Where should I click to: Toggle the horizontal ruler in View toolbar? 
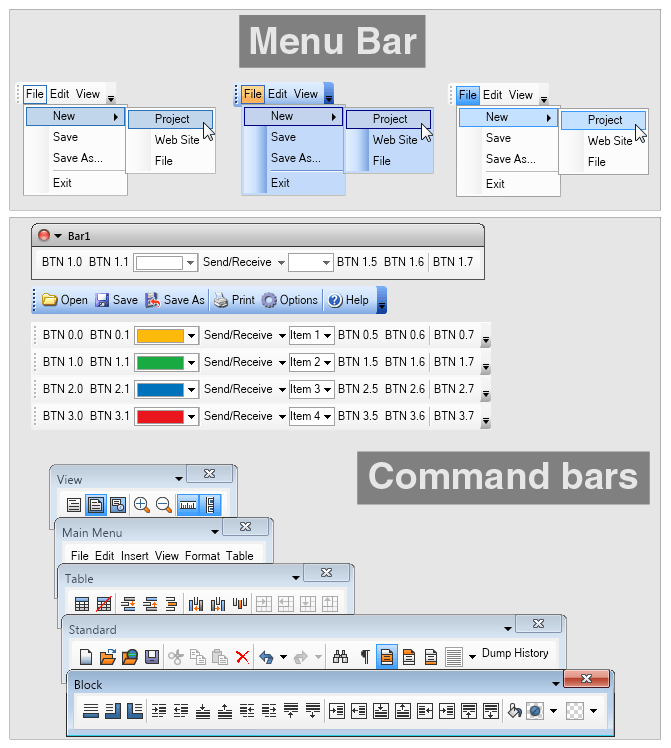188,505
